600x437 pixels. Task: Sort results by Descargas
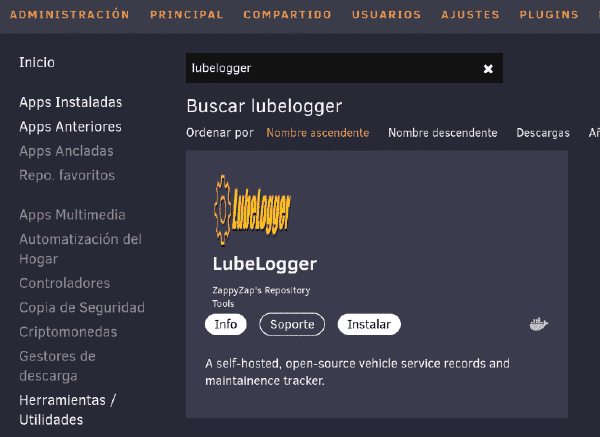pos(543,133)
